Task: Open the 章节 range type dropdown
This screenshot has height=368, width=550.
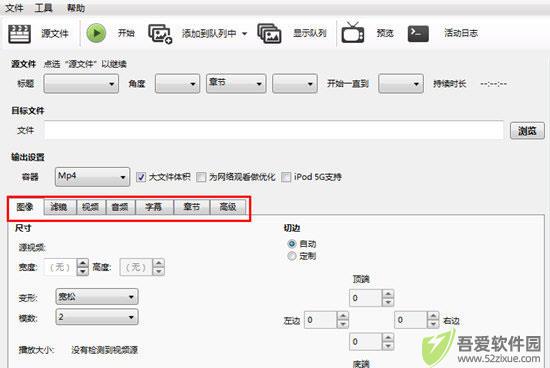Action: [236, 83]
